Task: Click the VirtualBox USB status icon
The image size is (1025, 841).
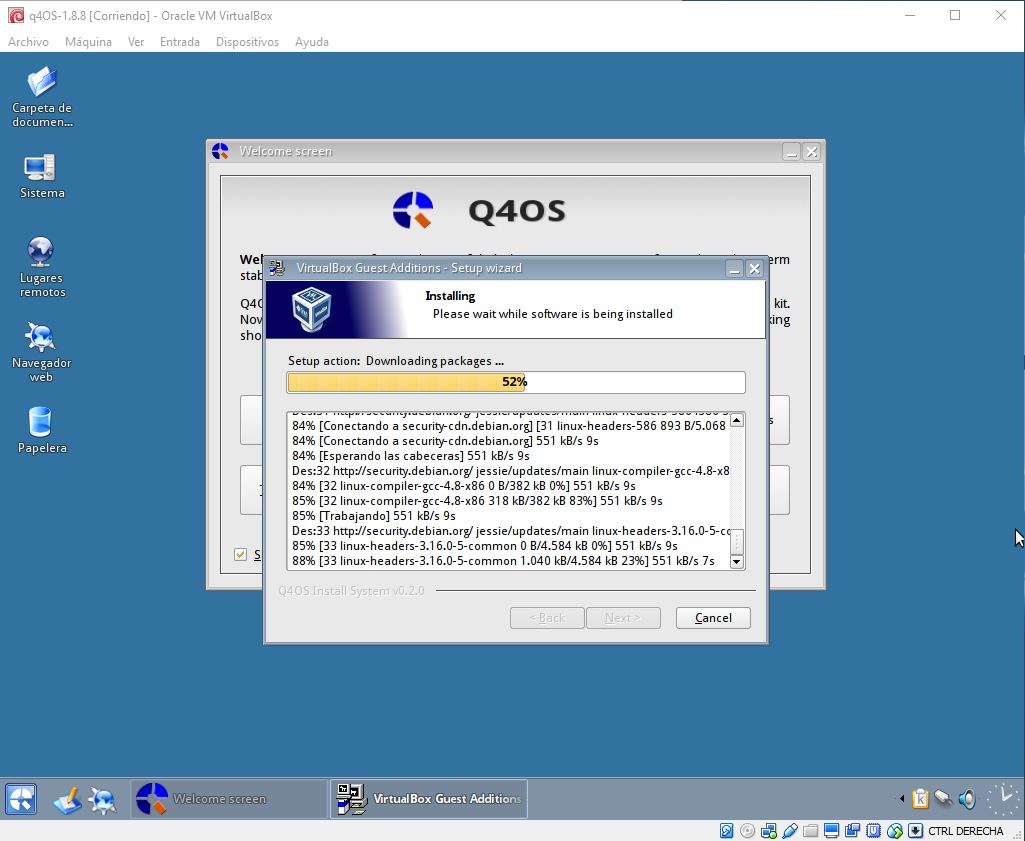Action: click(790, 831)
